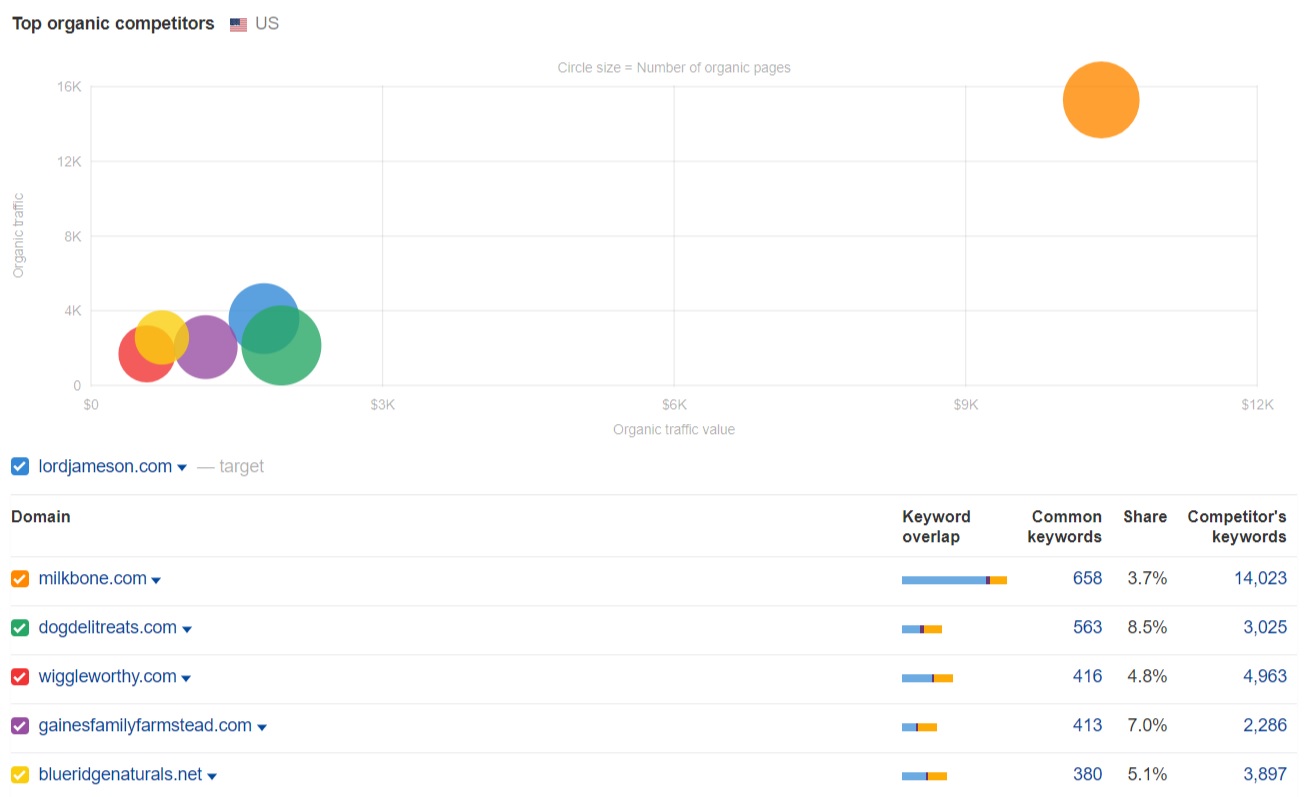Open the milkbone.com domain link

[x=92, y=579]
